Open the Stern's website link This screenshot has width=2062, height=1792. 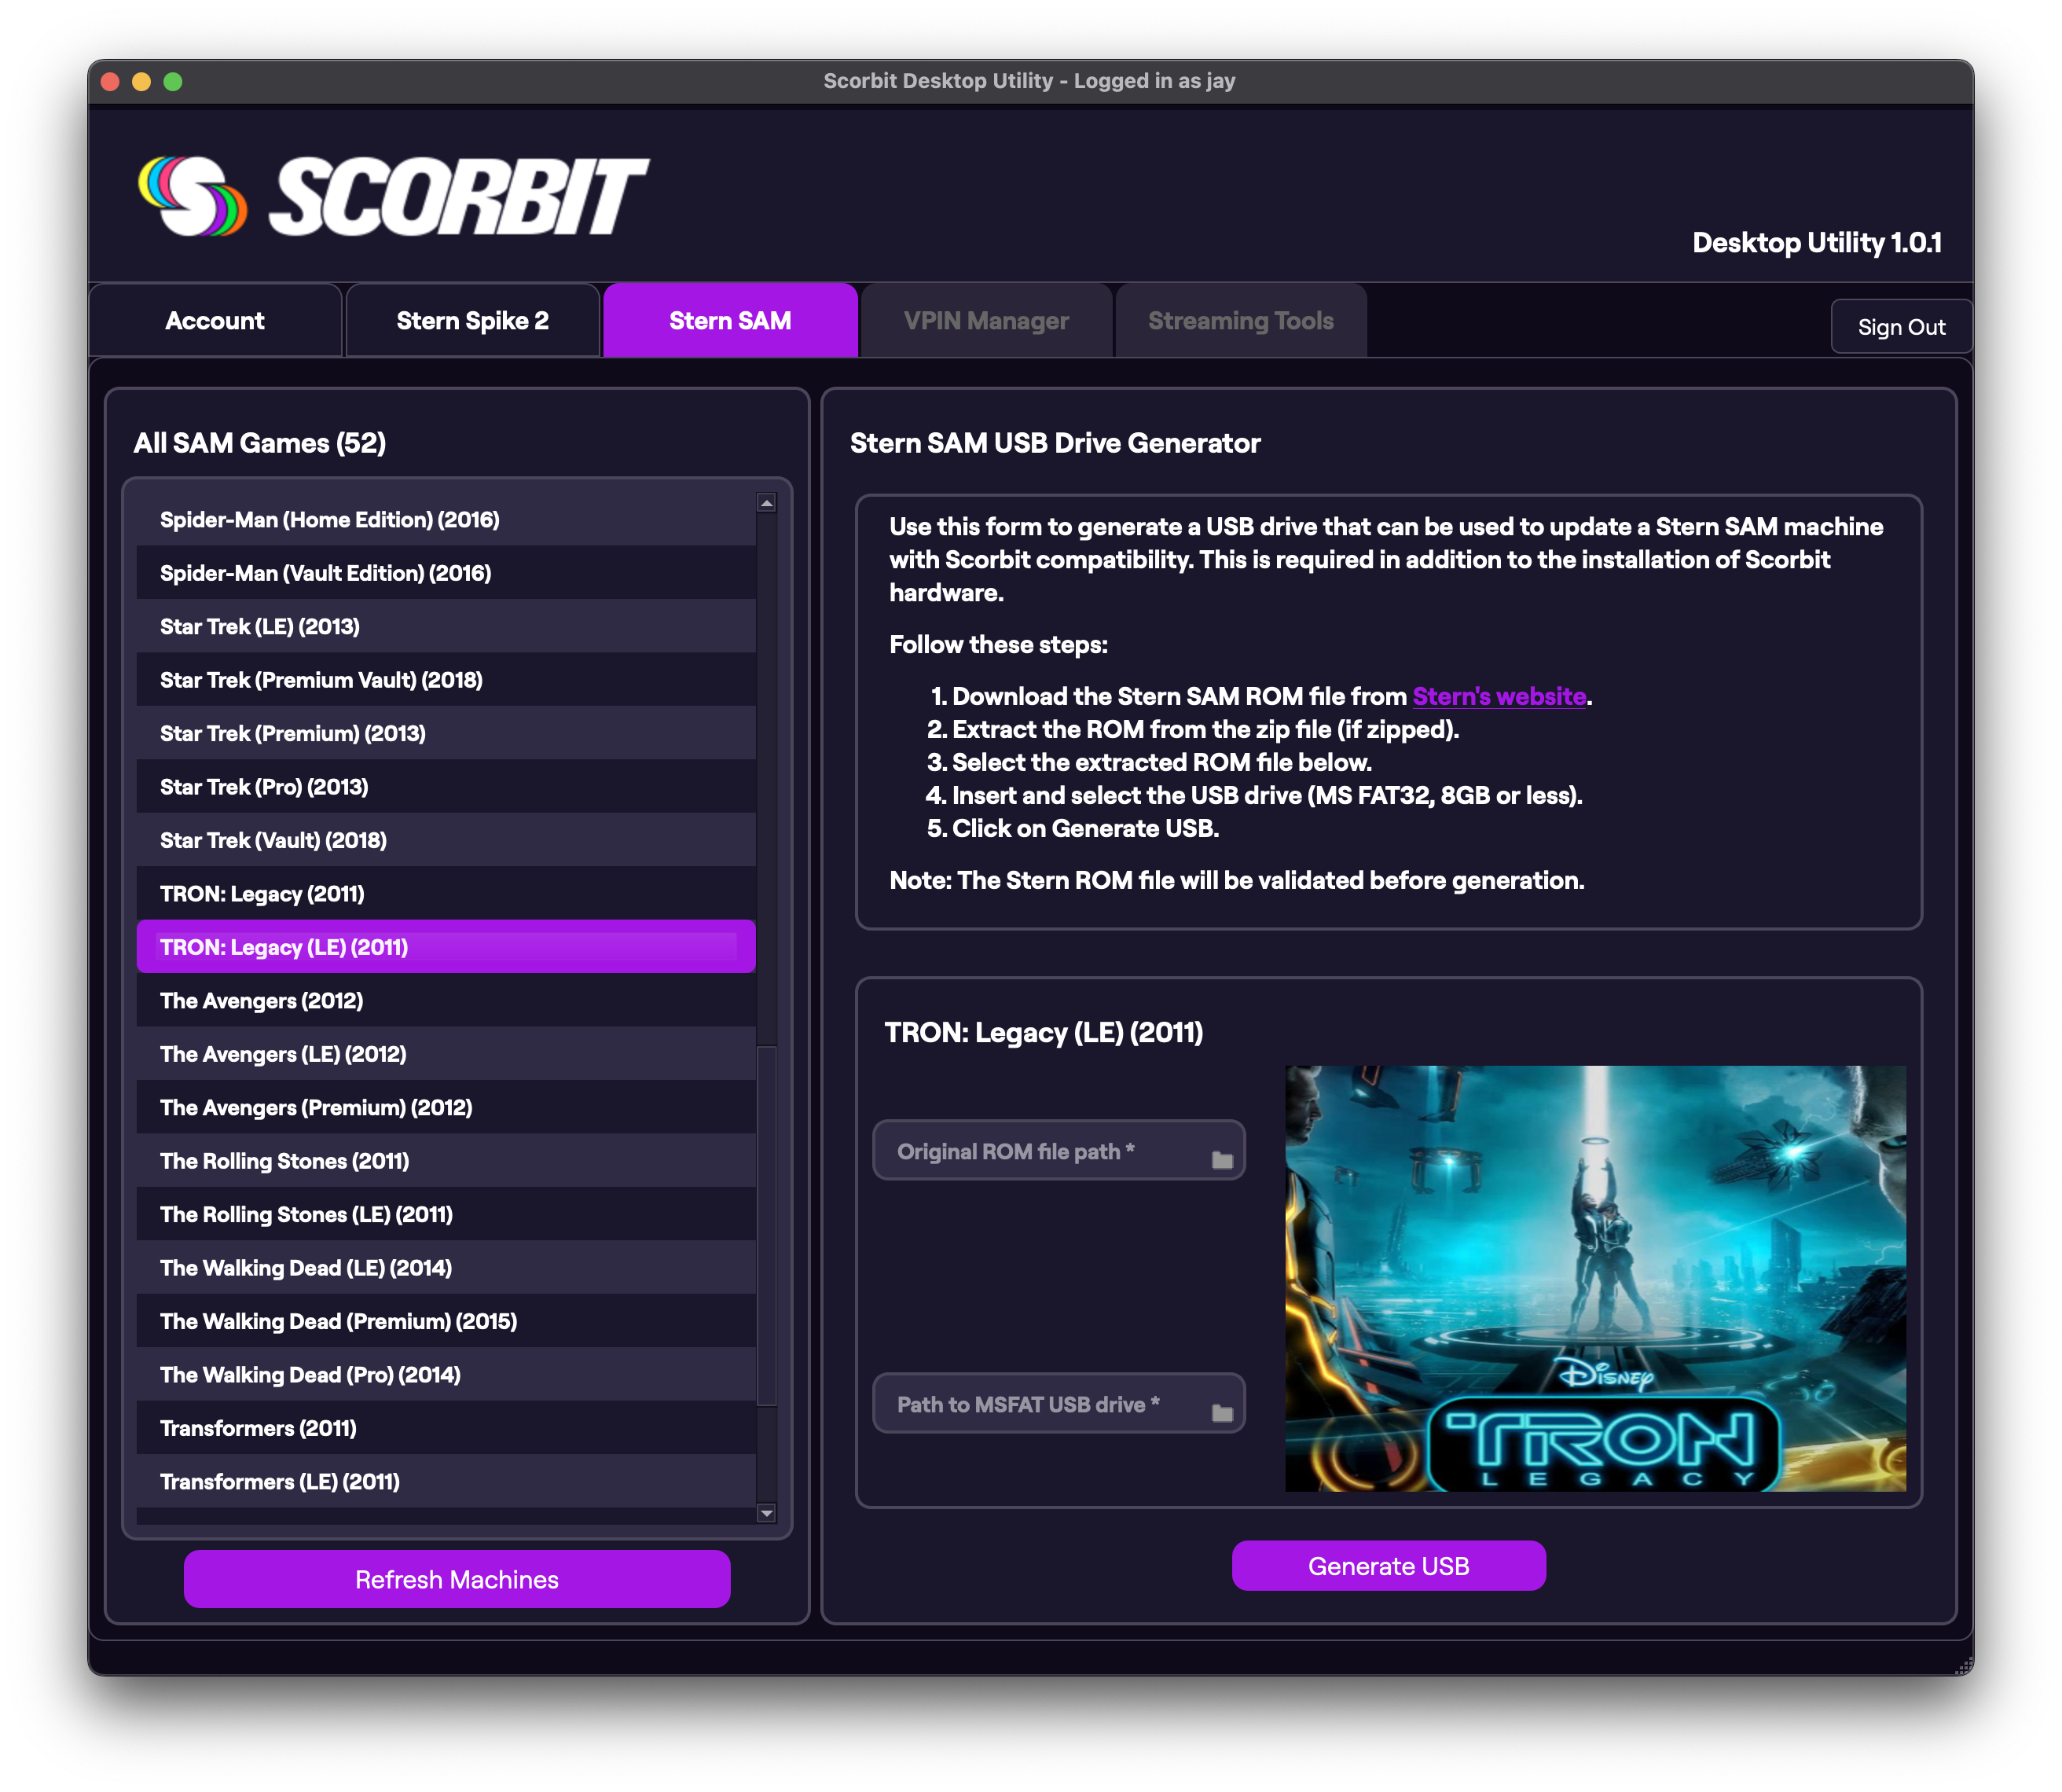point(1498,696)
